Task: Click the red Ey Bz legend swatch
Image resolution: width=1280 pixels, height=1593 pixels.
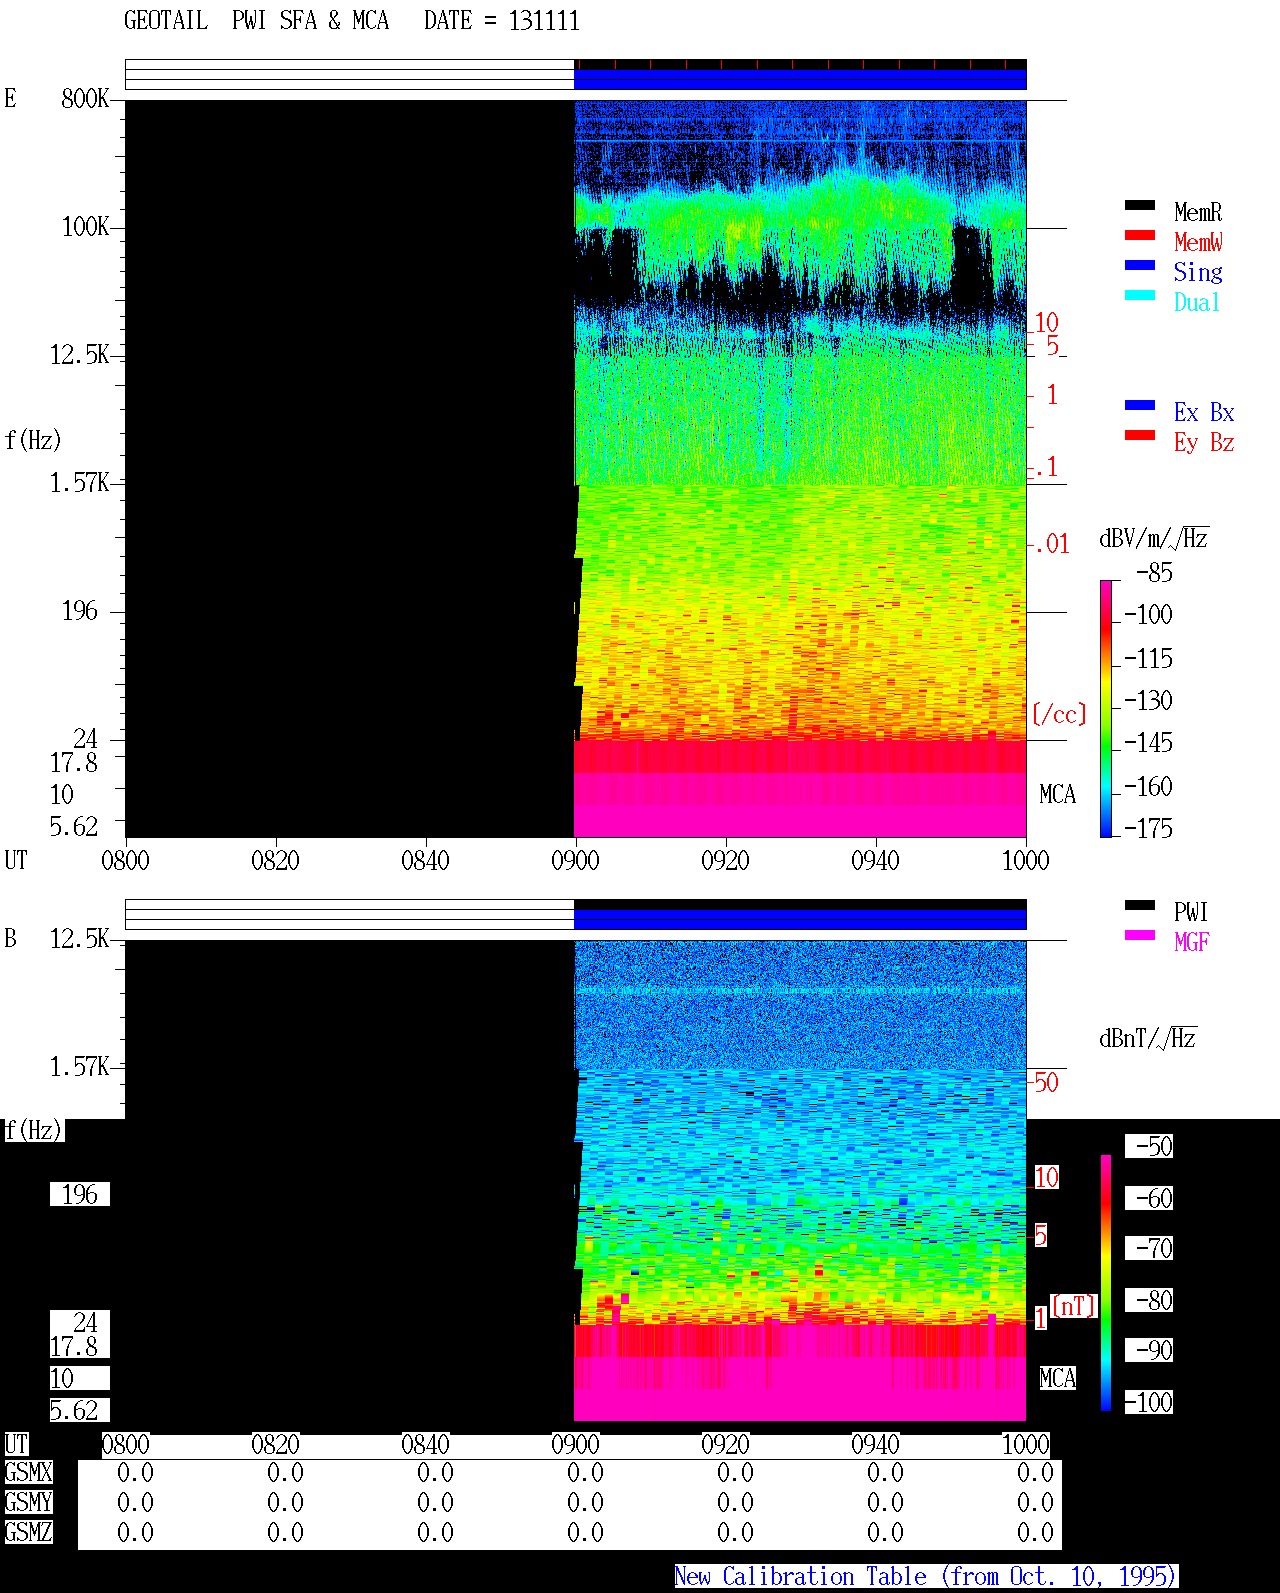Action: (1139, 435)
